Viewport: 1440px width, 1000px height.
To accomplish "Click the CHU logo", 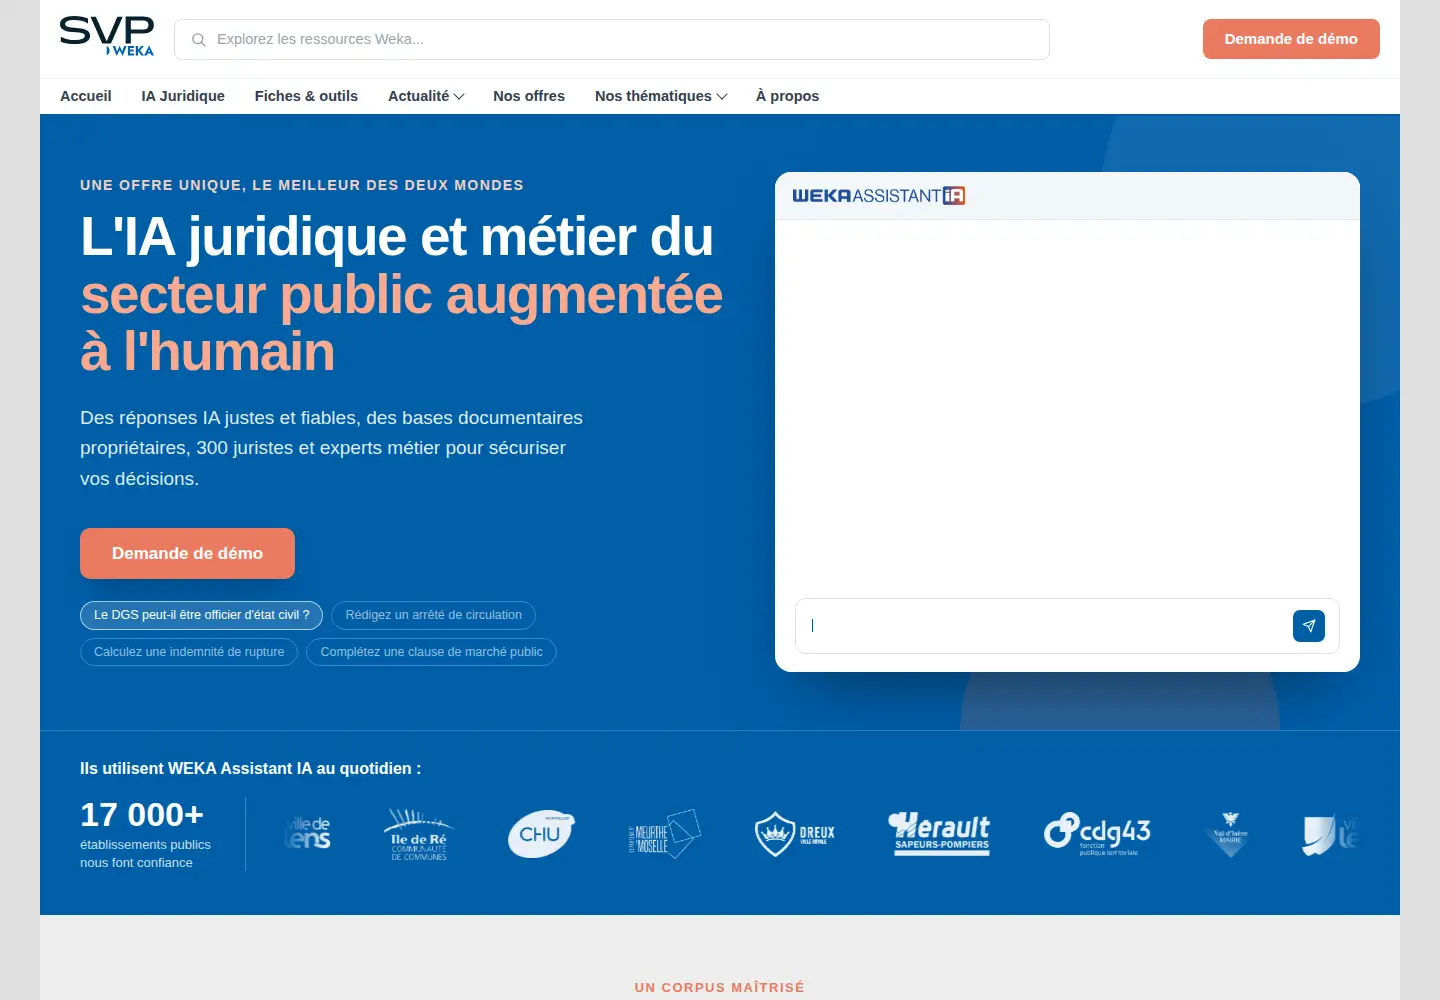I will coord(541,834).
